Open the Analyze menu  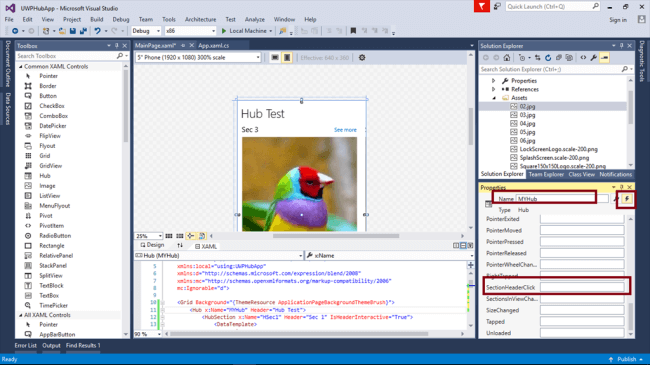coord(255,19)
